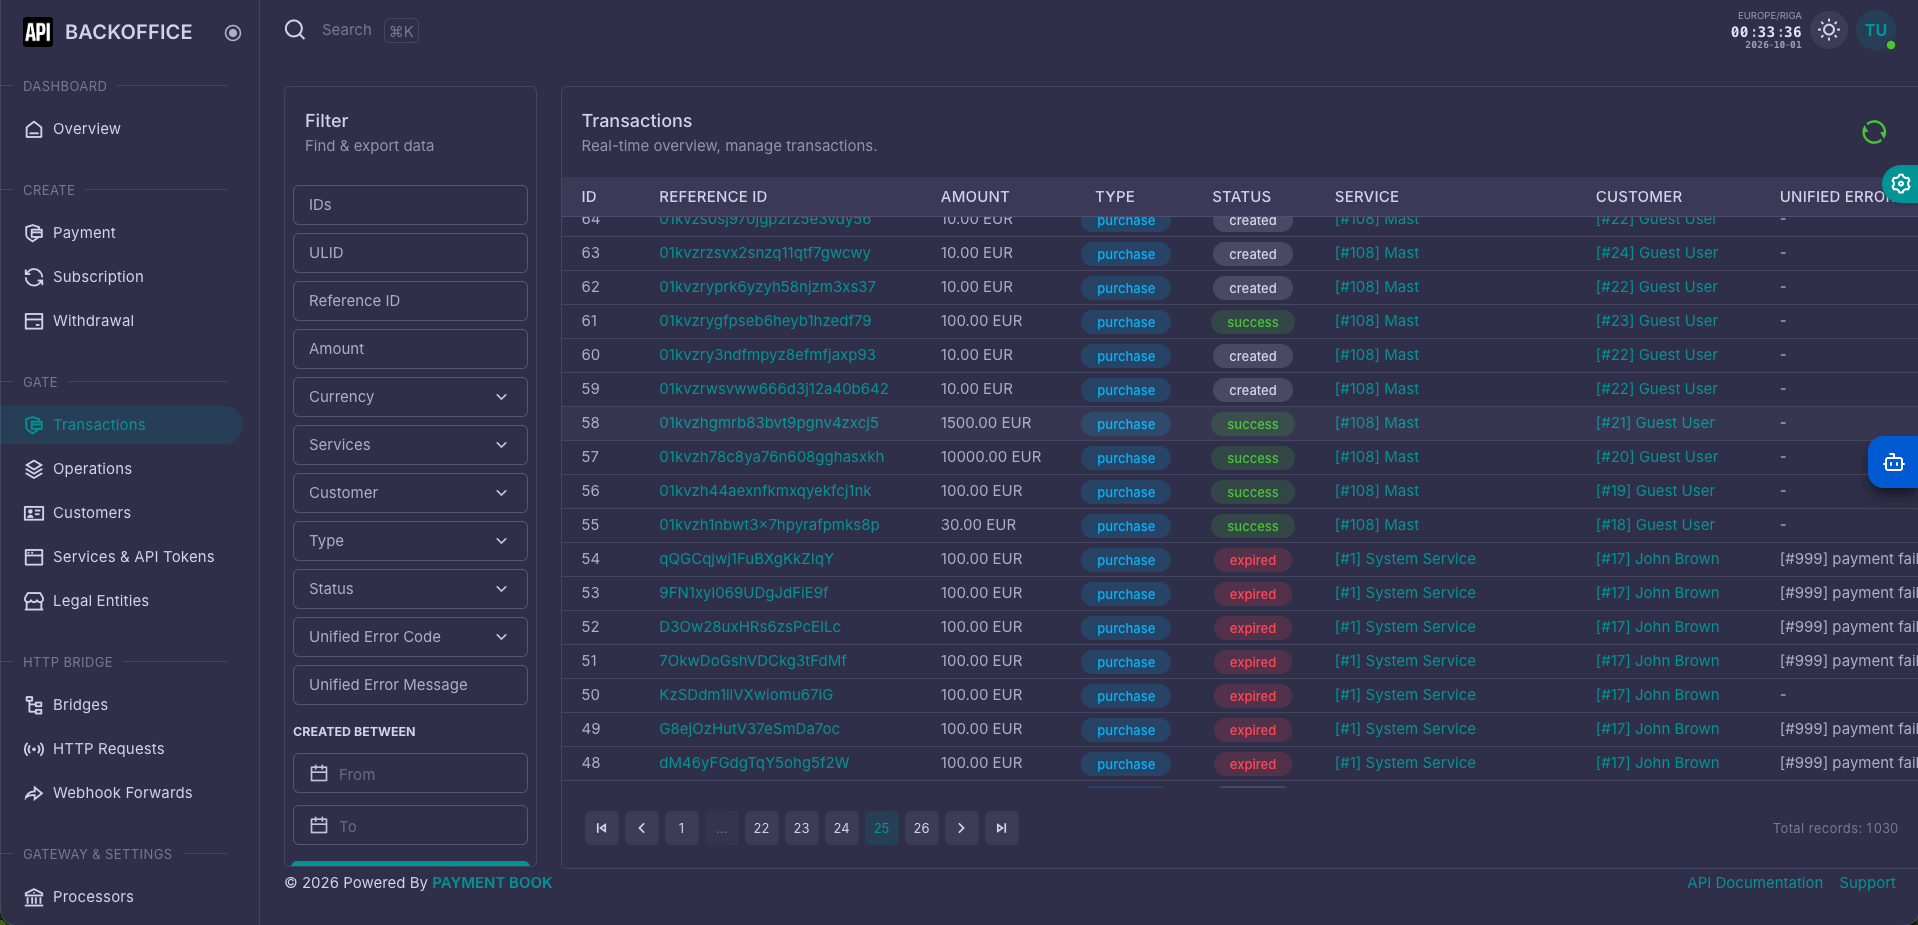Image resolution: width=1918 pixels, height=925 pixels.
Task: Click the refresh transactions icon
Action: coord(1873,132)
